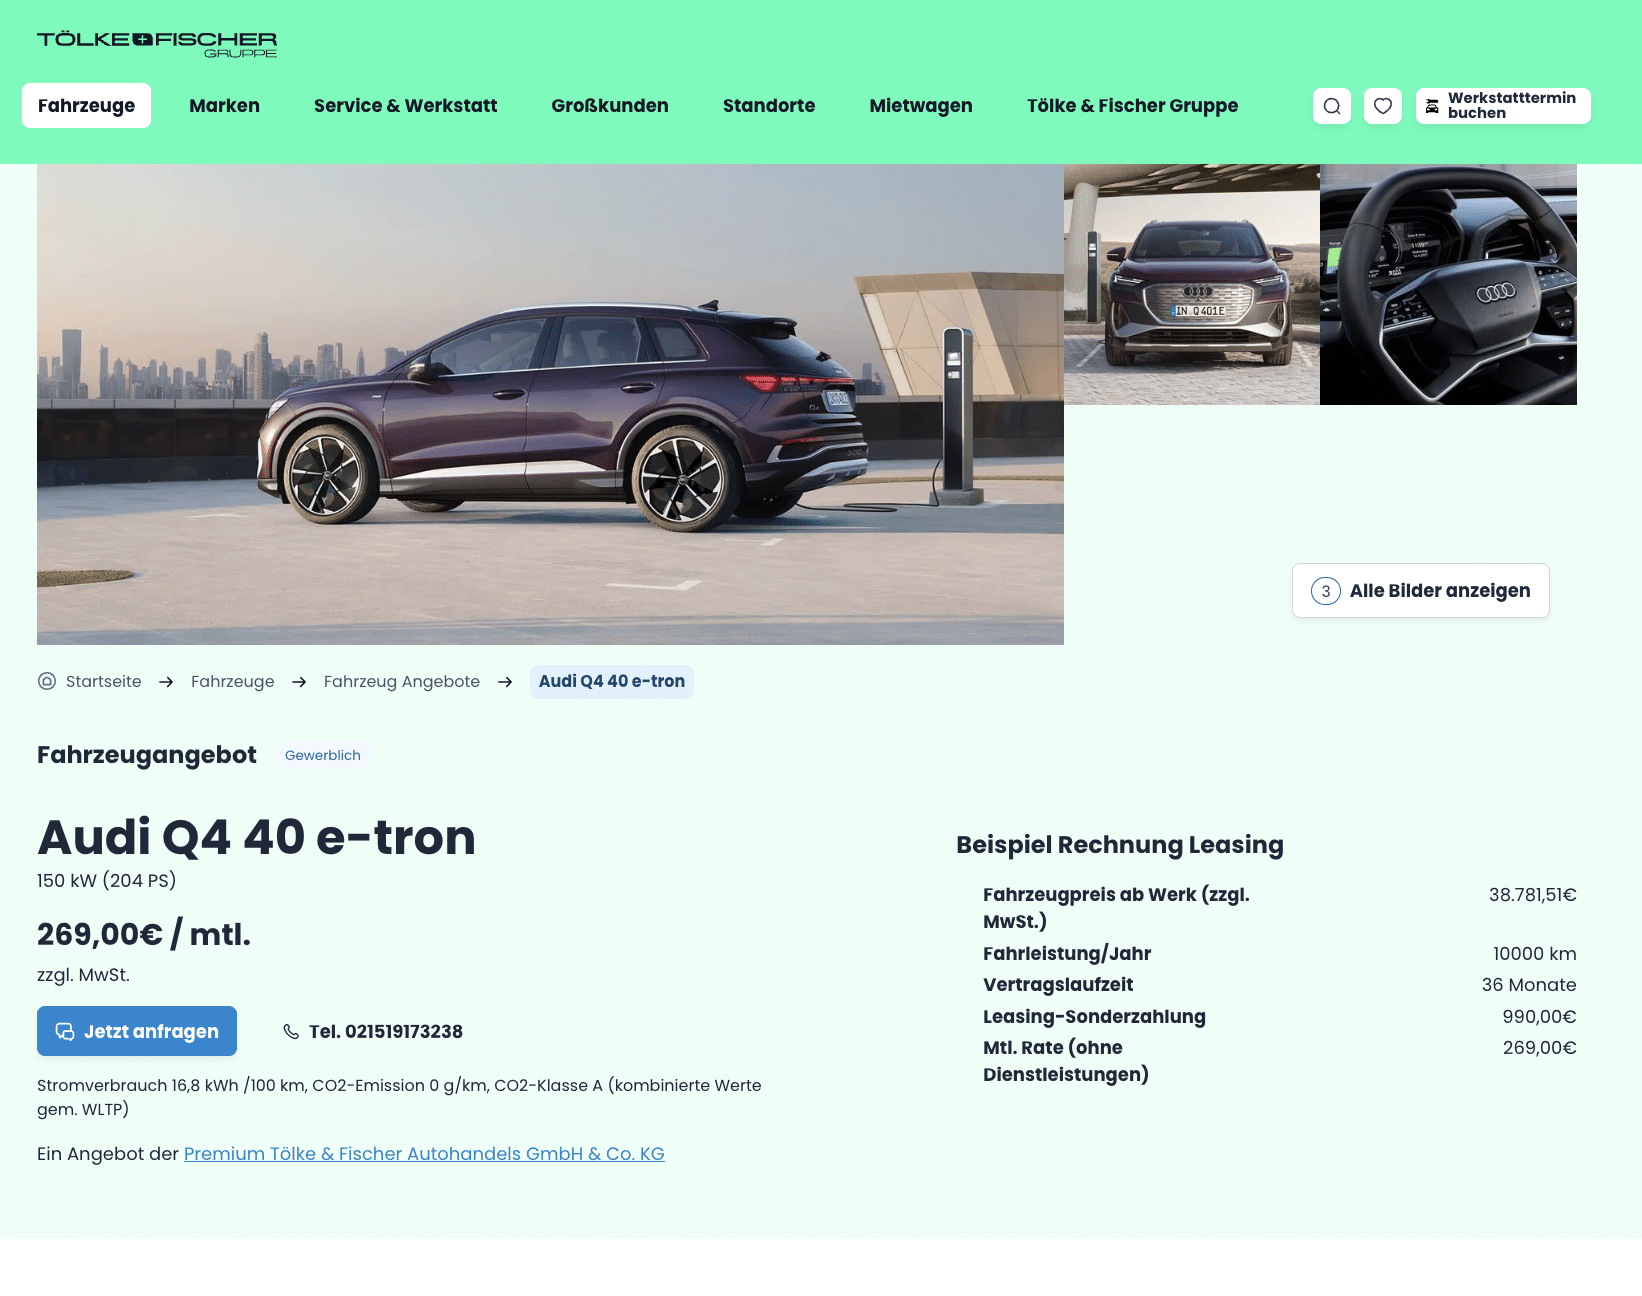Open the Mietwagen navigation item
Viewport: 1642px width, 1296px height.
(x=921, y=106)
